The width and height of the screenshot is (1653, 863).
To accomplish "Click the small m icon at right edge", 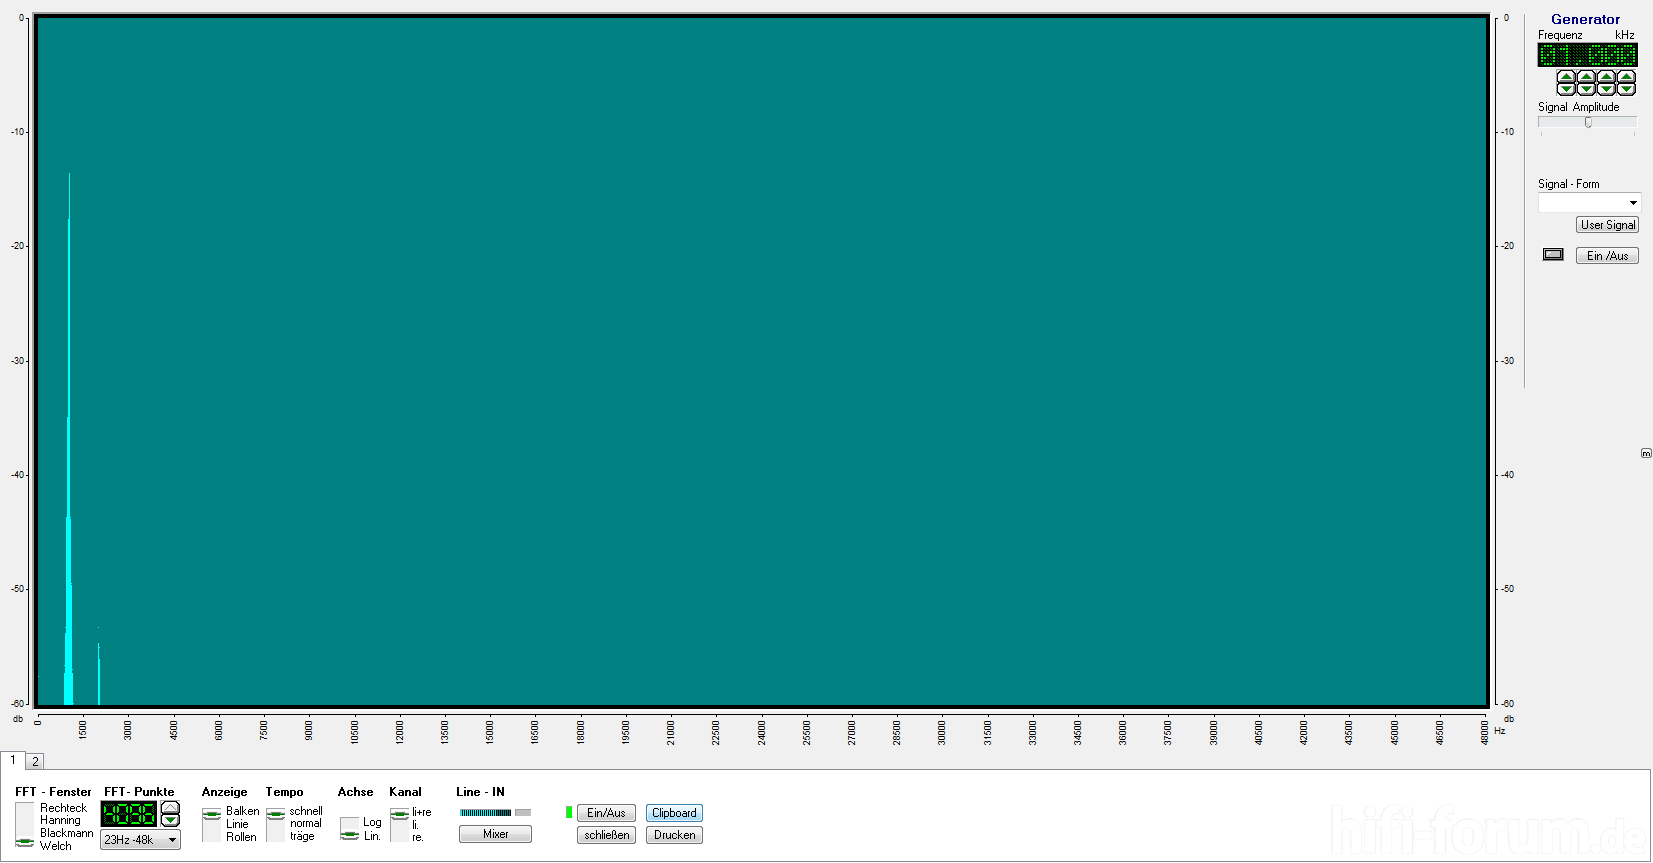I will tap(1646, 453).
